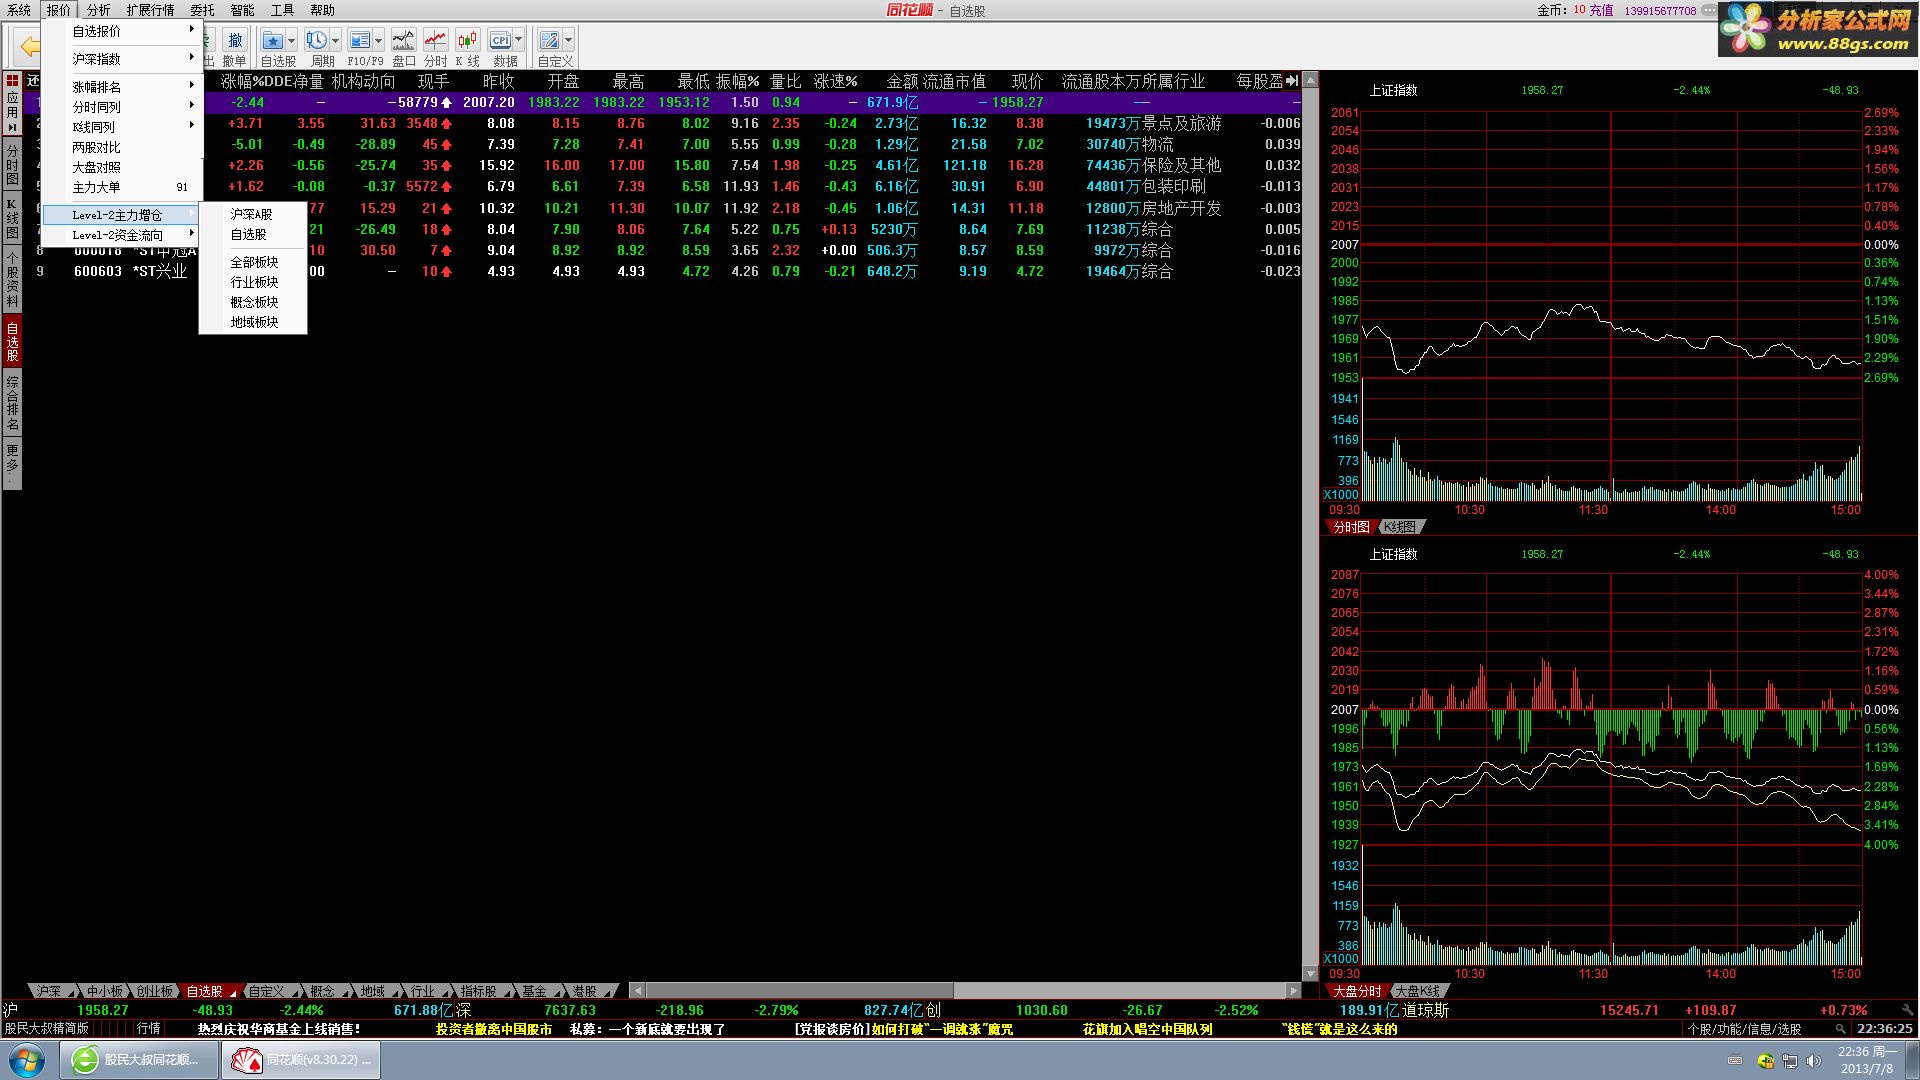Select the 综合排名 left sidebar tab
Image resolution: width=1920 pixels, height=1080 pixels.
[x=12, y=402]
